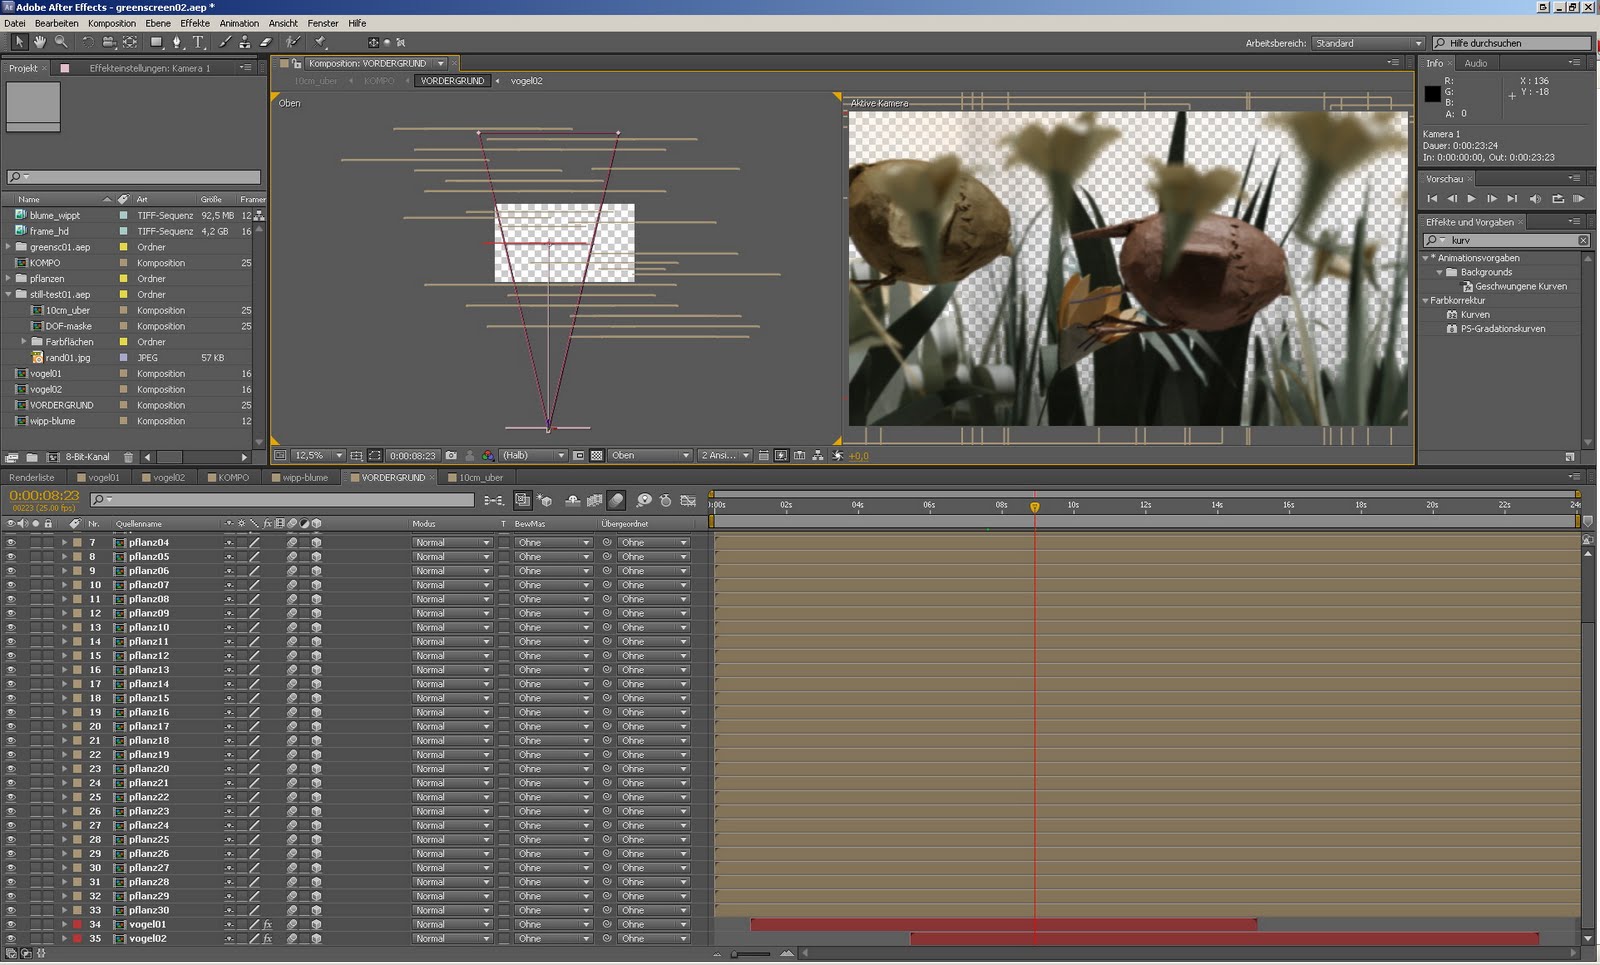Click the 8-Bit-Kanal color depth button
The width and height of the screenshot is (1600, 965).
click(x=88, y=457)
